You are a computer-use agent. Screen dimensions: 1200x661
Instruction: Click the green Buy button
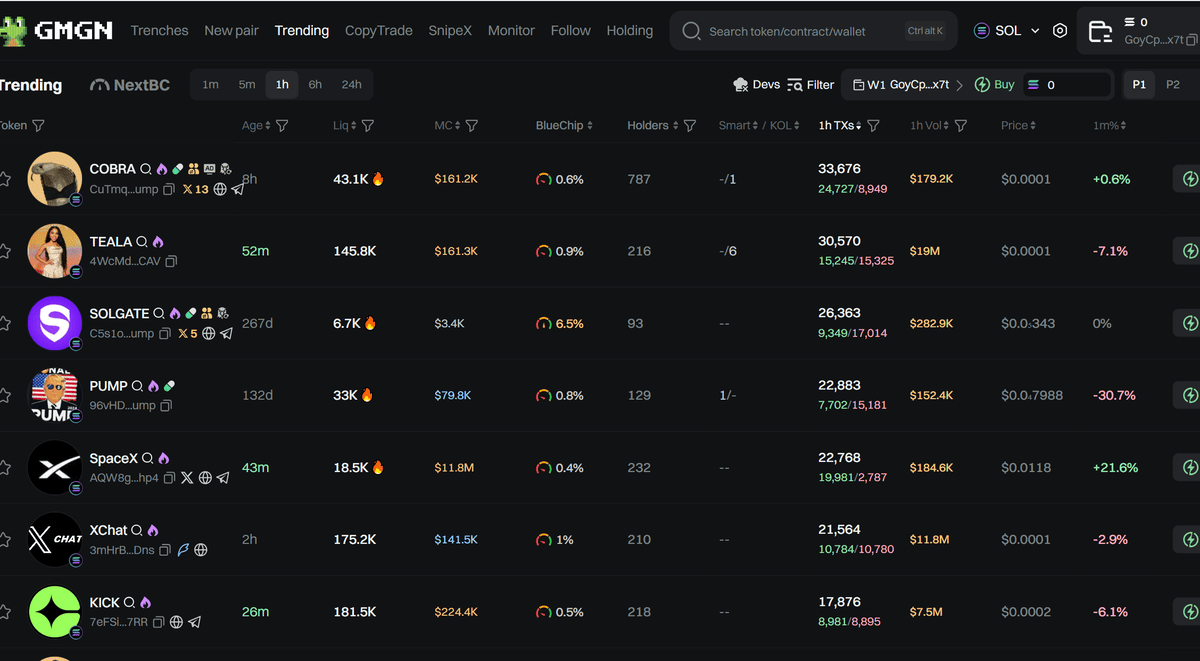point(995,85)
